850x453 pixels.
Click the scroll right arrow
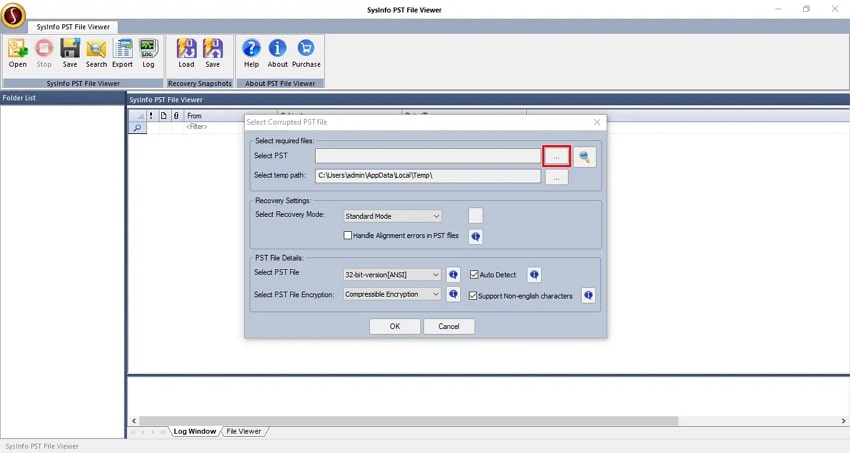[x=843, y=420]
